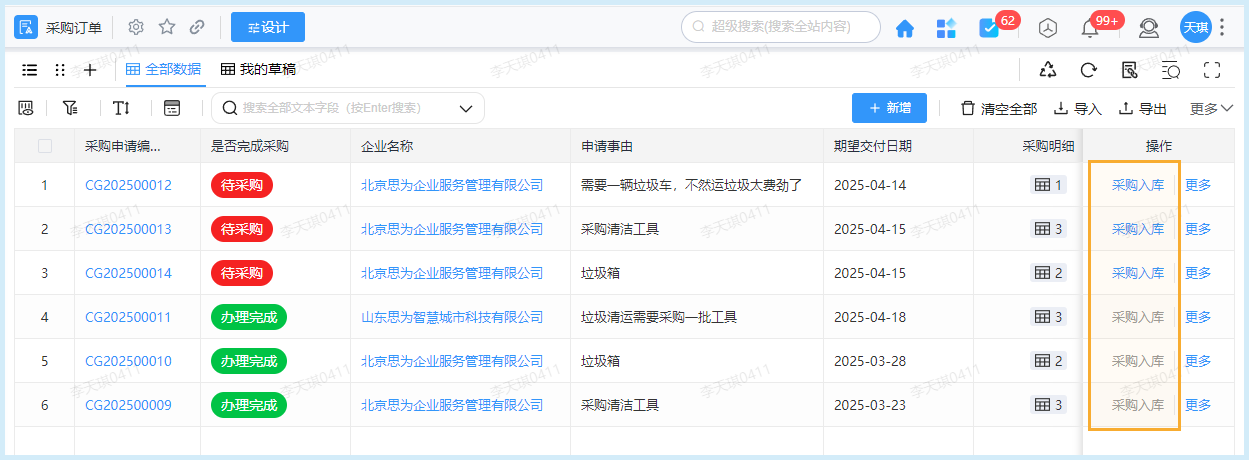Screen dimensions: 1249x460
Task: Click the list view icon
Action: pyautogui.click(x=30, y=70)
